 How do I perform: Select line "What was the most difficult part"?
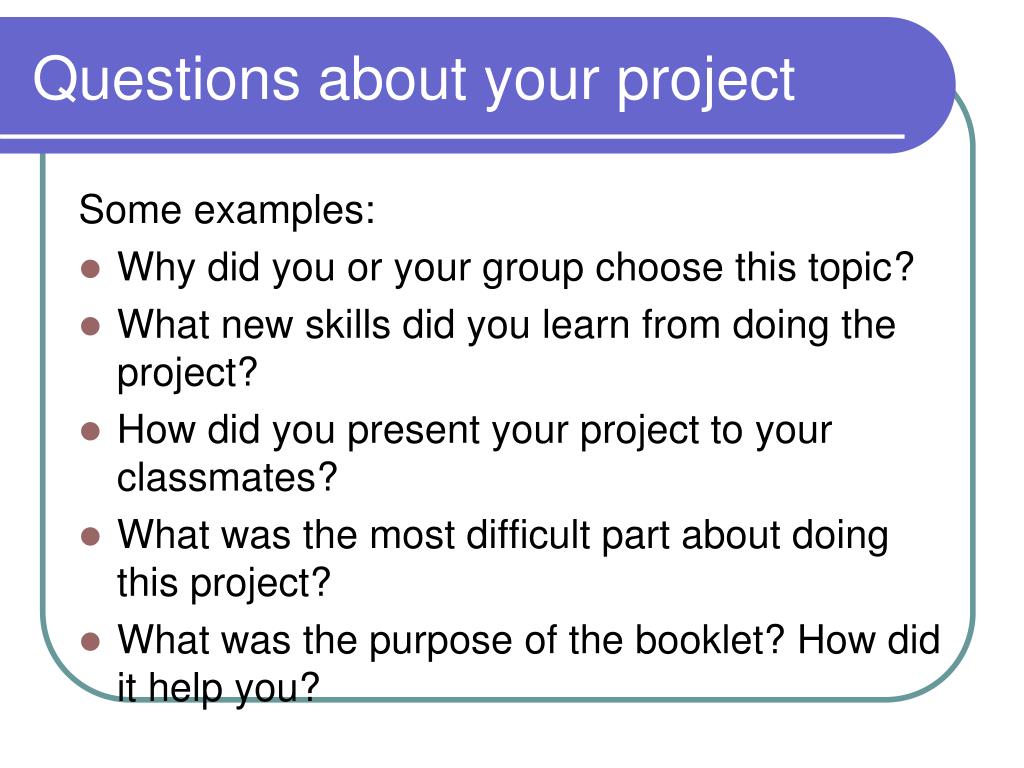503,536
